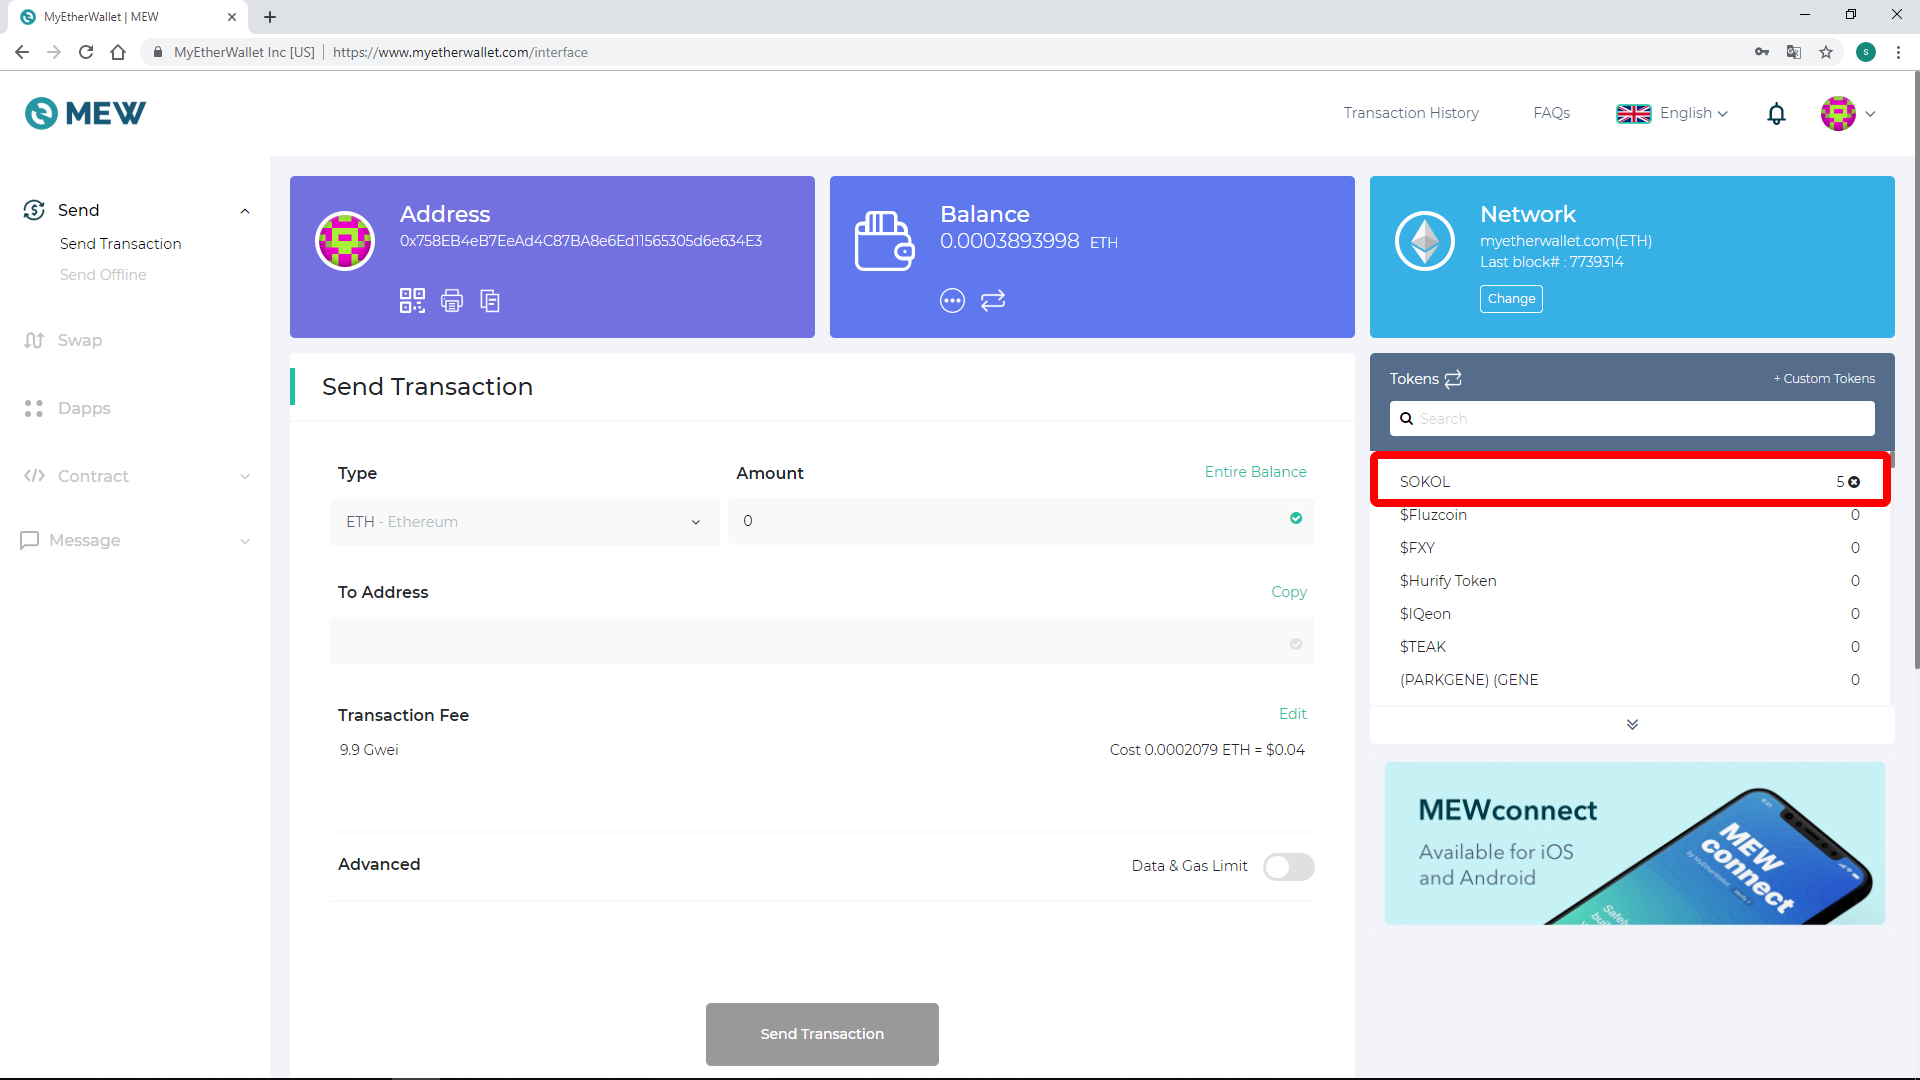Open Chrome three-dot menu

tap(1898, 52)
